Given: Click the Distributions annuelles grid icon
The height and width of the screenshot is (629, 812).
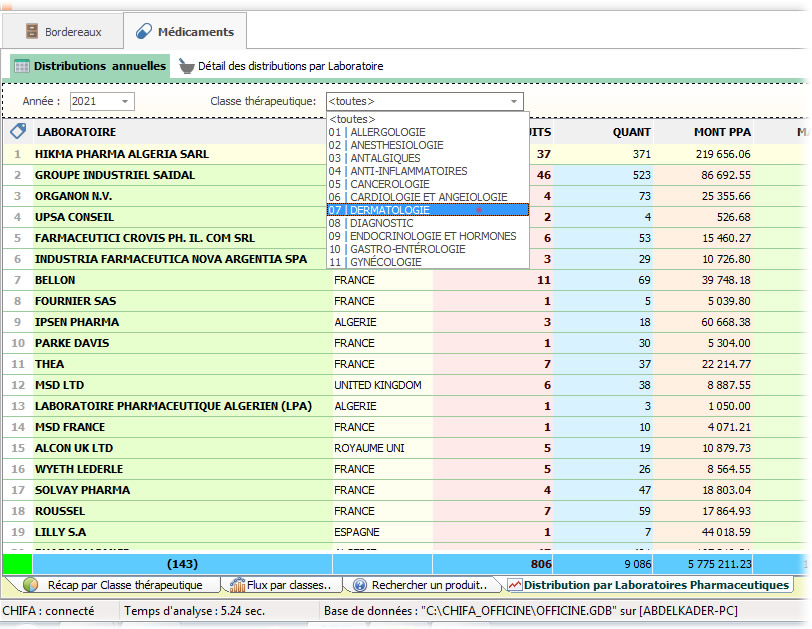Looking at the screenshot, I should [21, 66].
